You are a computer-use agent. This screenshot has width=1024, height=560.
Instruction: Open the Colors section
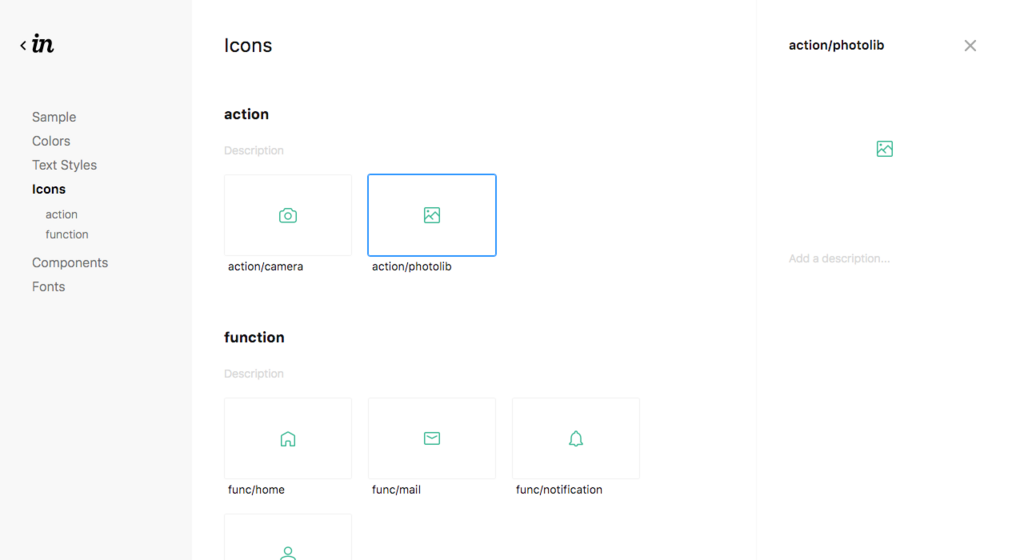[x=51, y=141]
